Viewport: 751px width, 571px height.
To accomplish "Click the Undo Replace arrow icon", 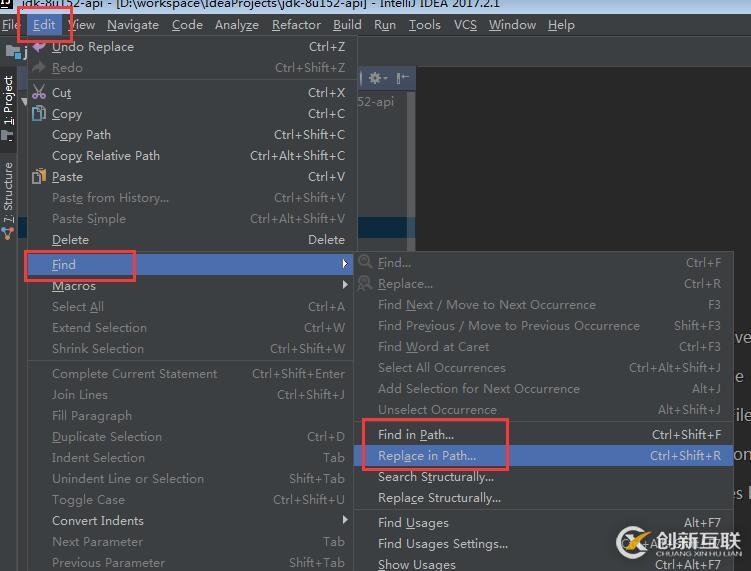I will tap(39, 46).
